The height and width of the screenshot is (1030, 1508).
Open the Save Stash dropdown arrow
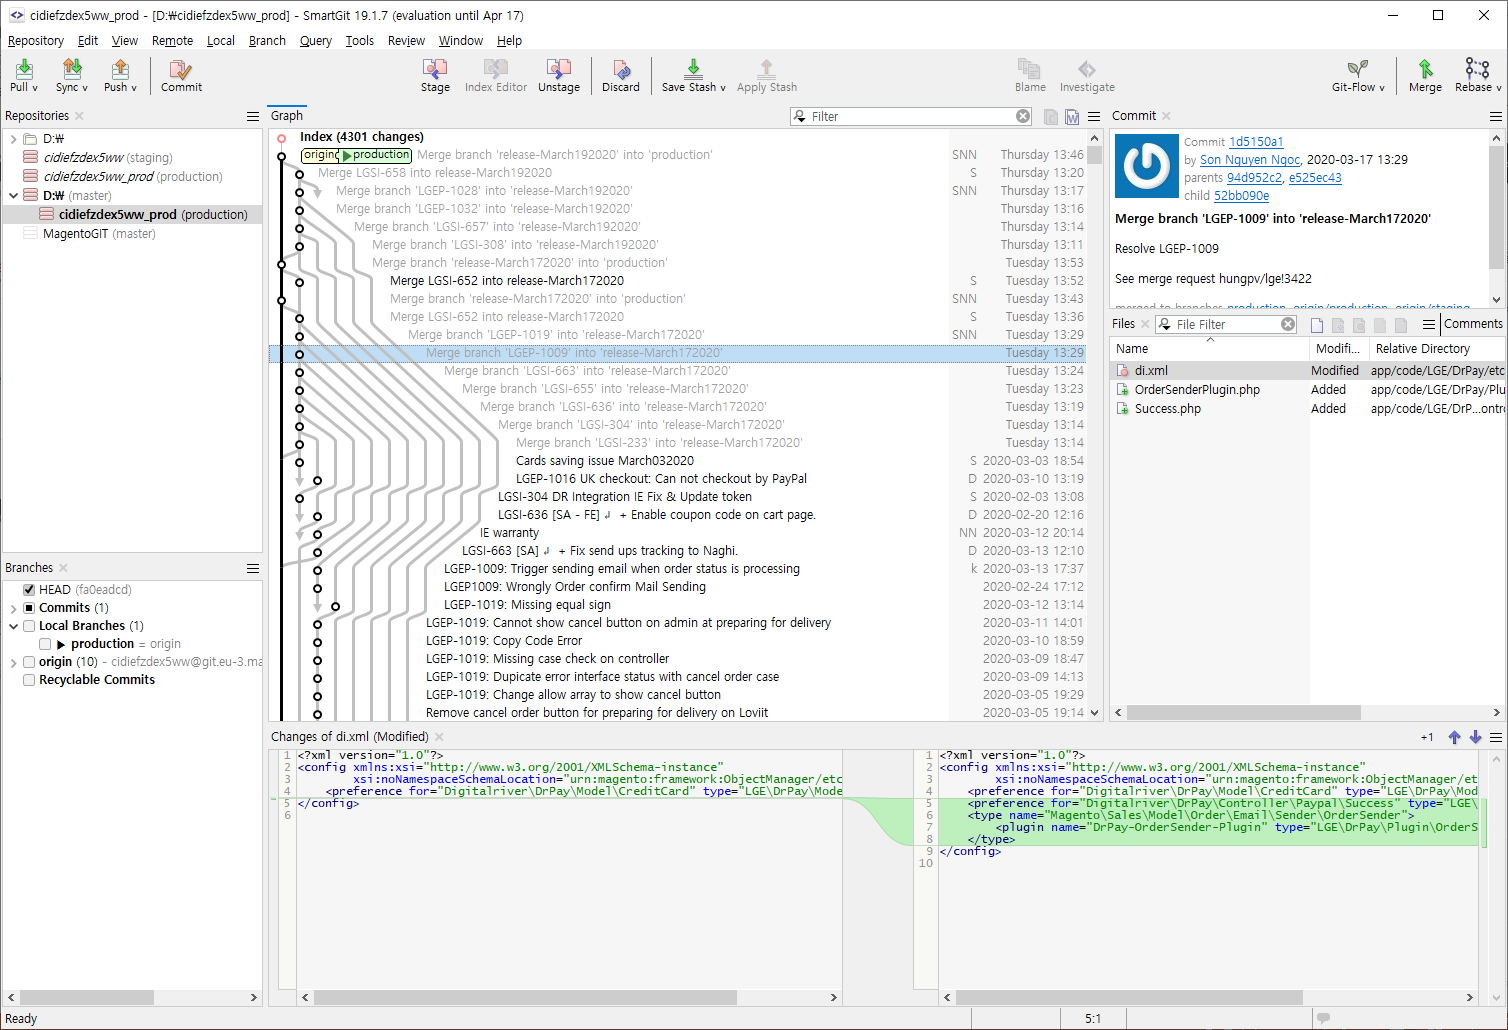723,88
